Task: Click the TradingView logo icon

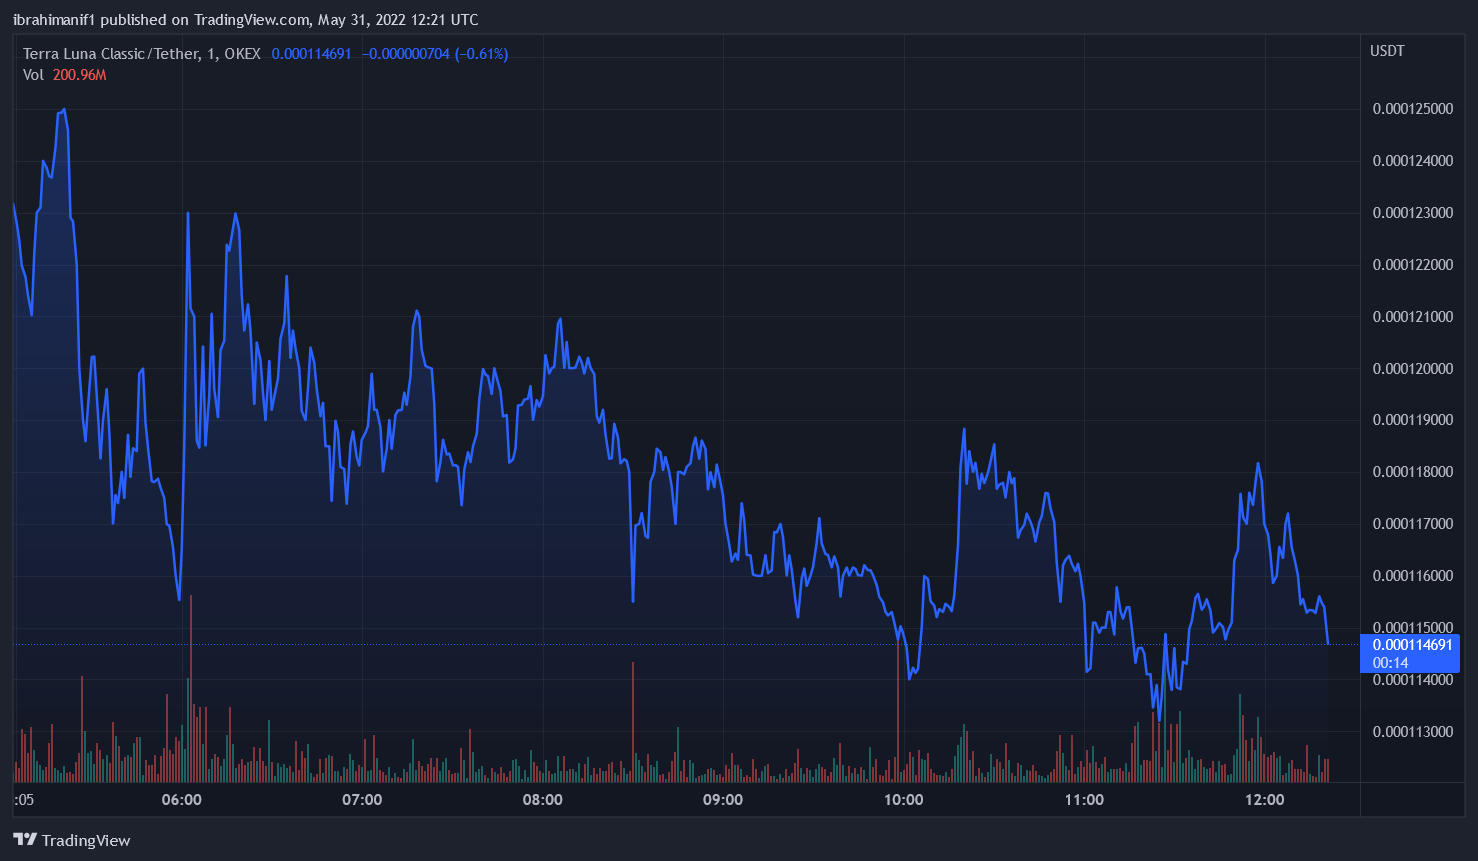Action: pos(25,840)
